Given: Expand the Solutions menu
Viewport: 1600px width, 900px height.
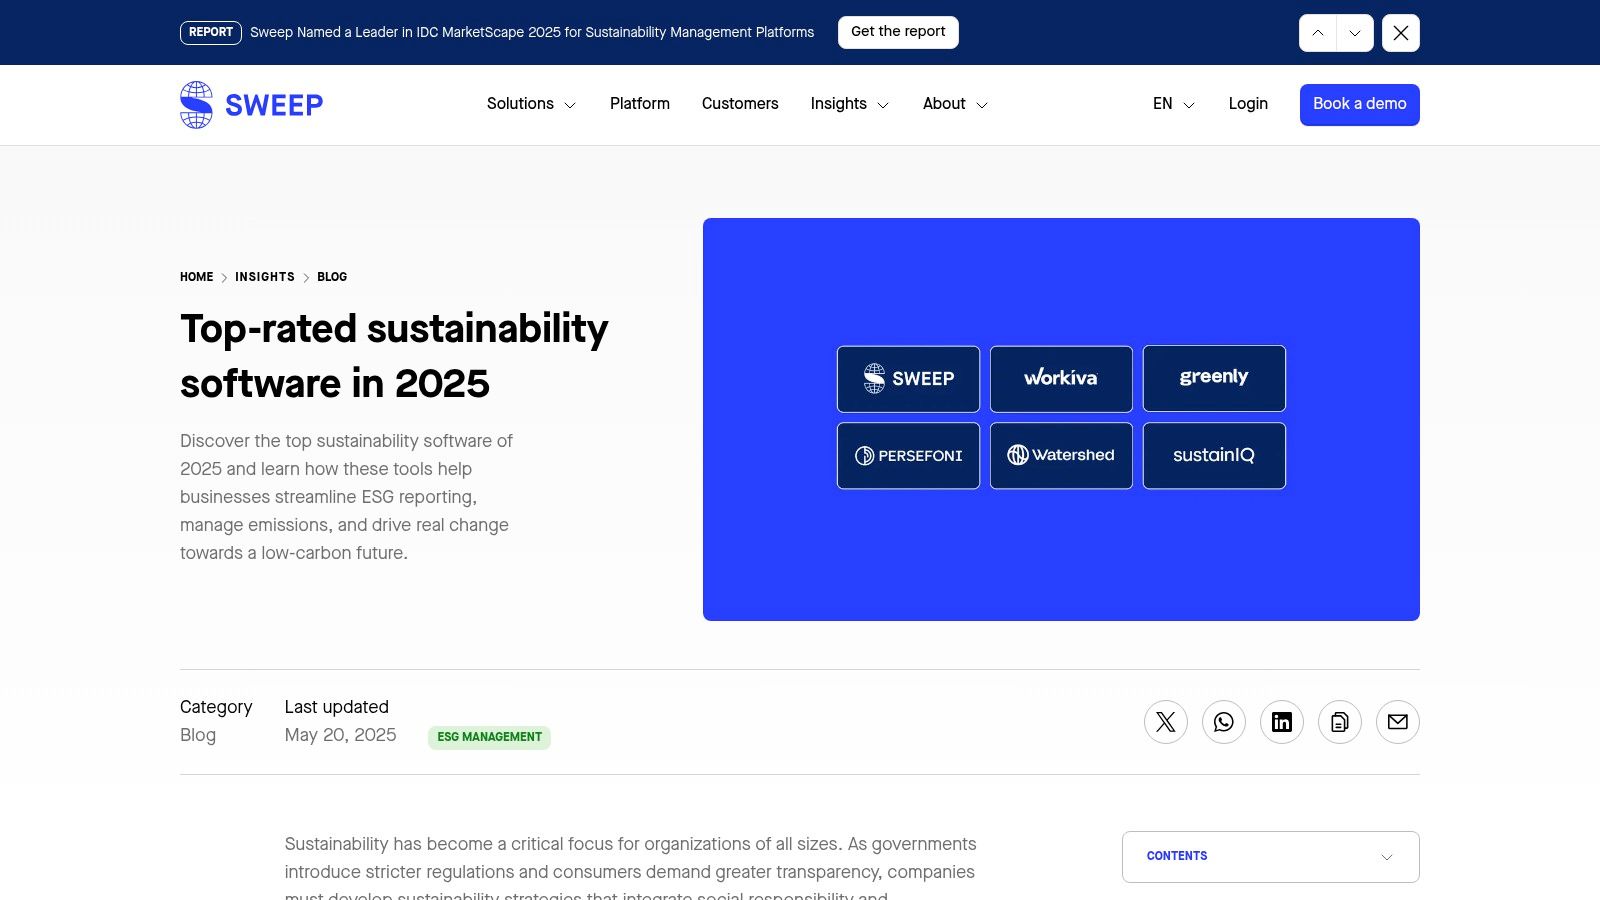Looking at the screenshot, I should click(x=531, y=104).
